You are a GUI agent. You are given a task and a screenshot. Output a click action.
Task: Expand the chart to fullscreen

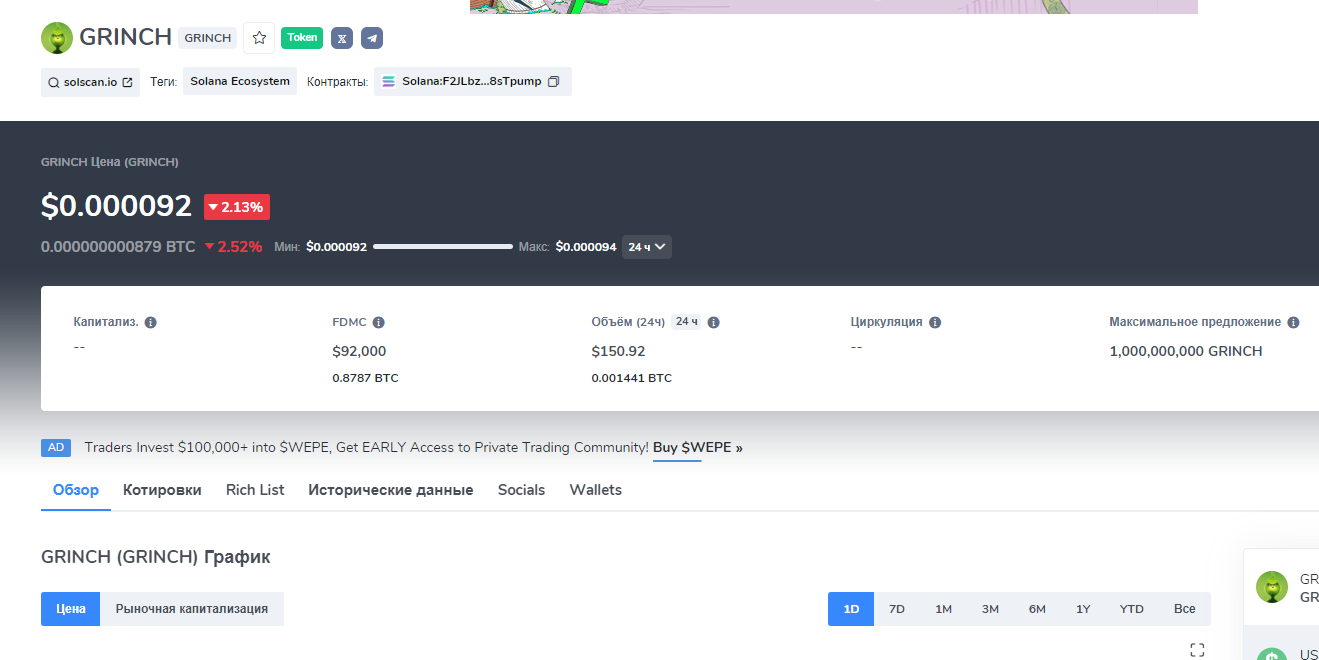pos(1197,650)
